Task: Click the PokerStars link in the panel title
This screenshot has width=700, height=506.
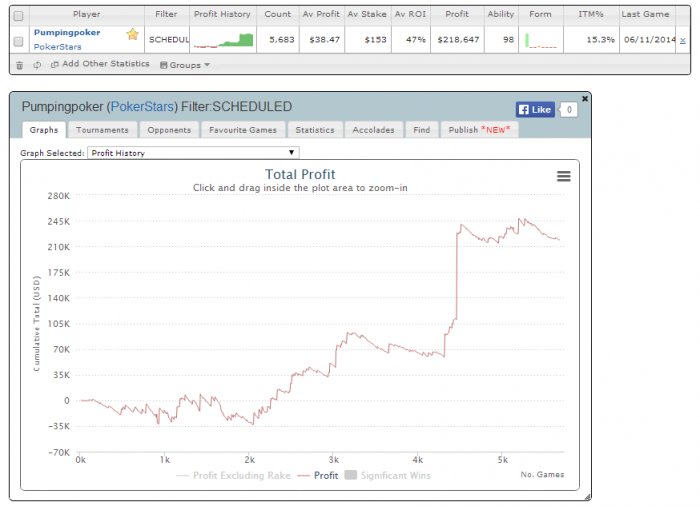Action: pos(142,107)
